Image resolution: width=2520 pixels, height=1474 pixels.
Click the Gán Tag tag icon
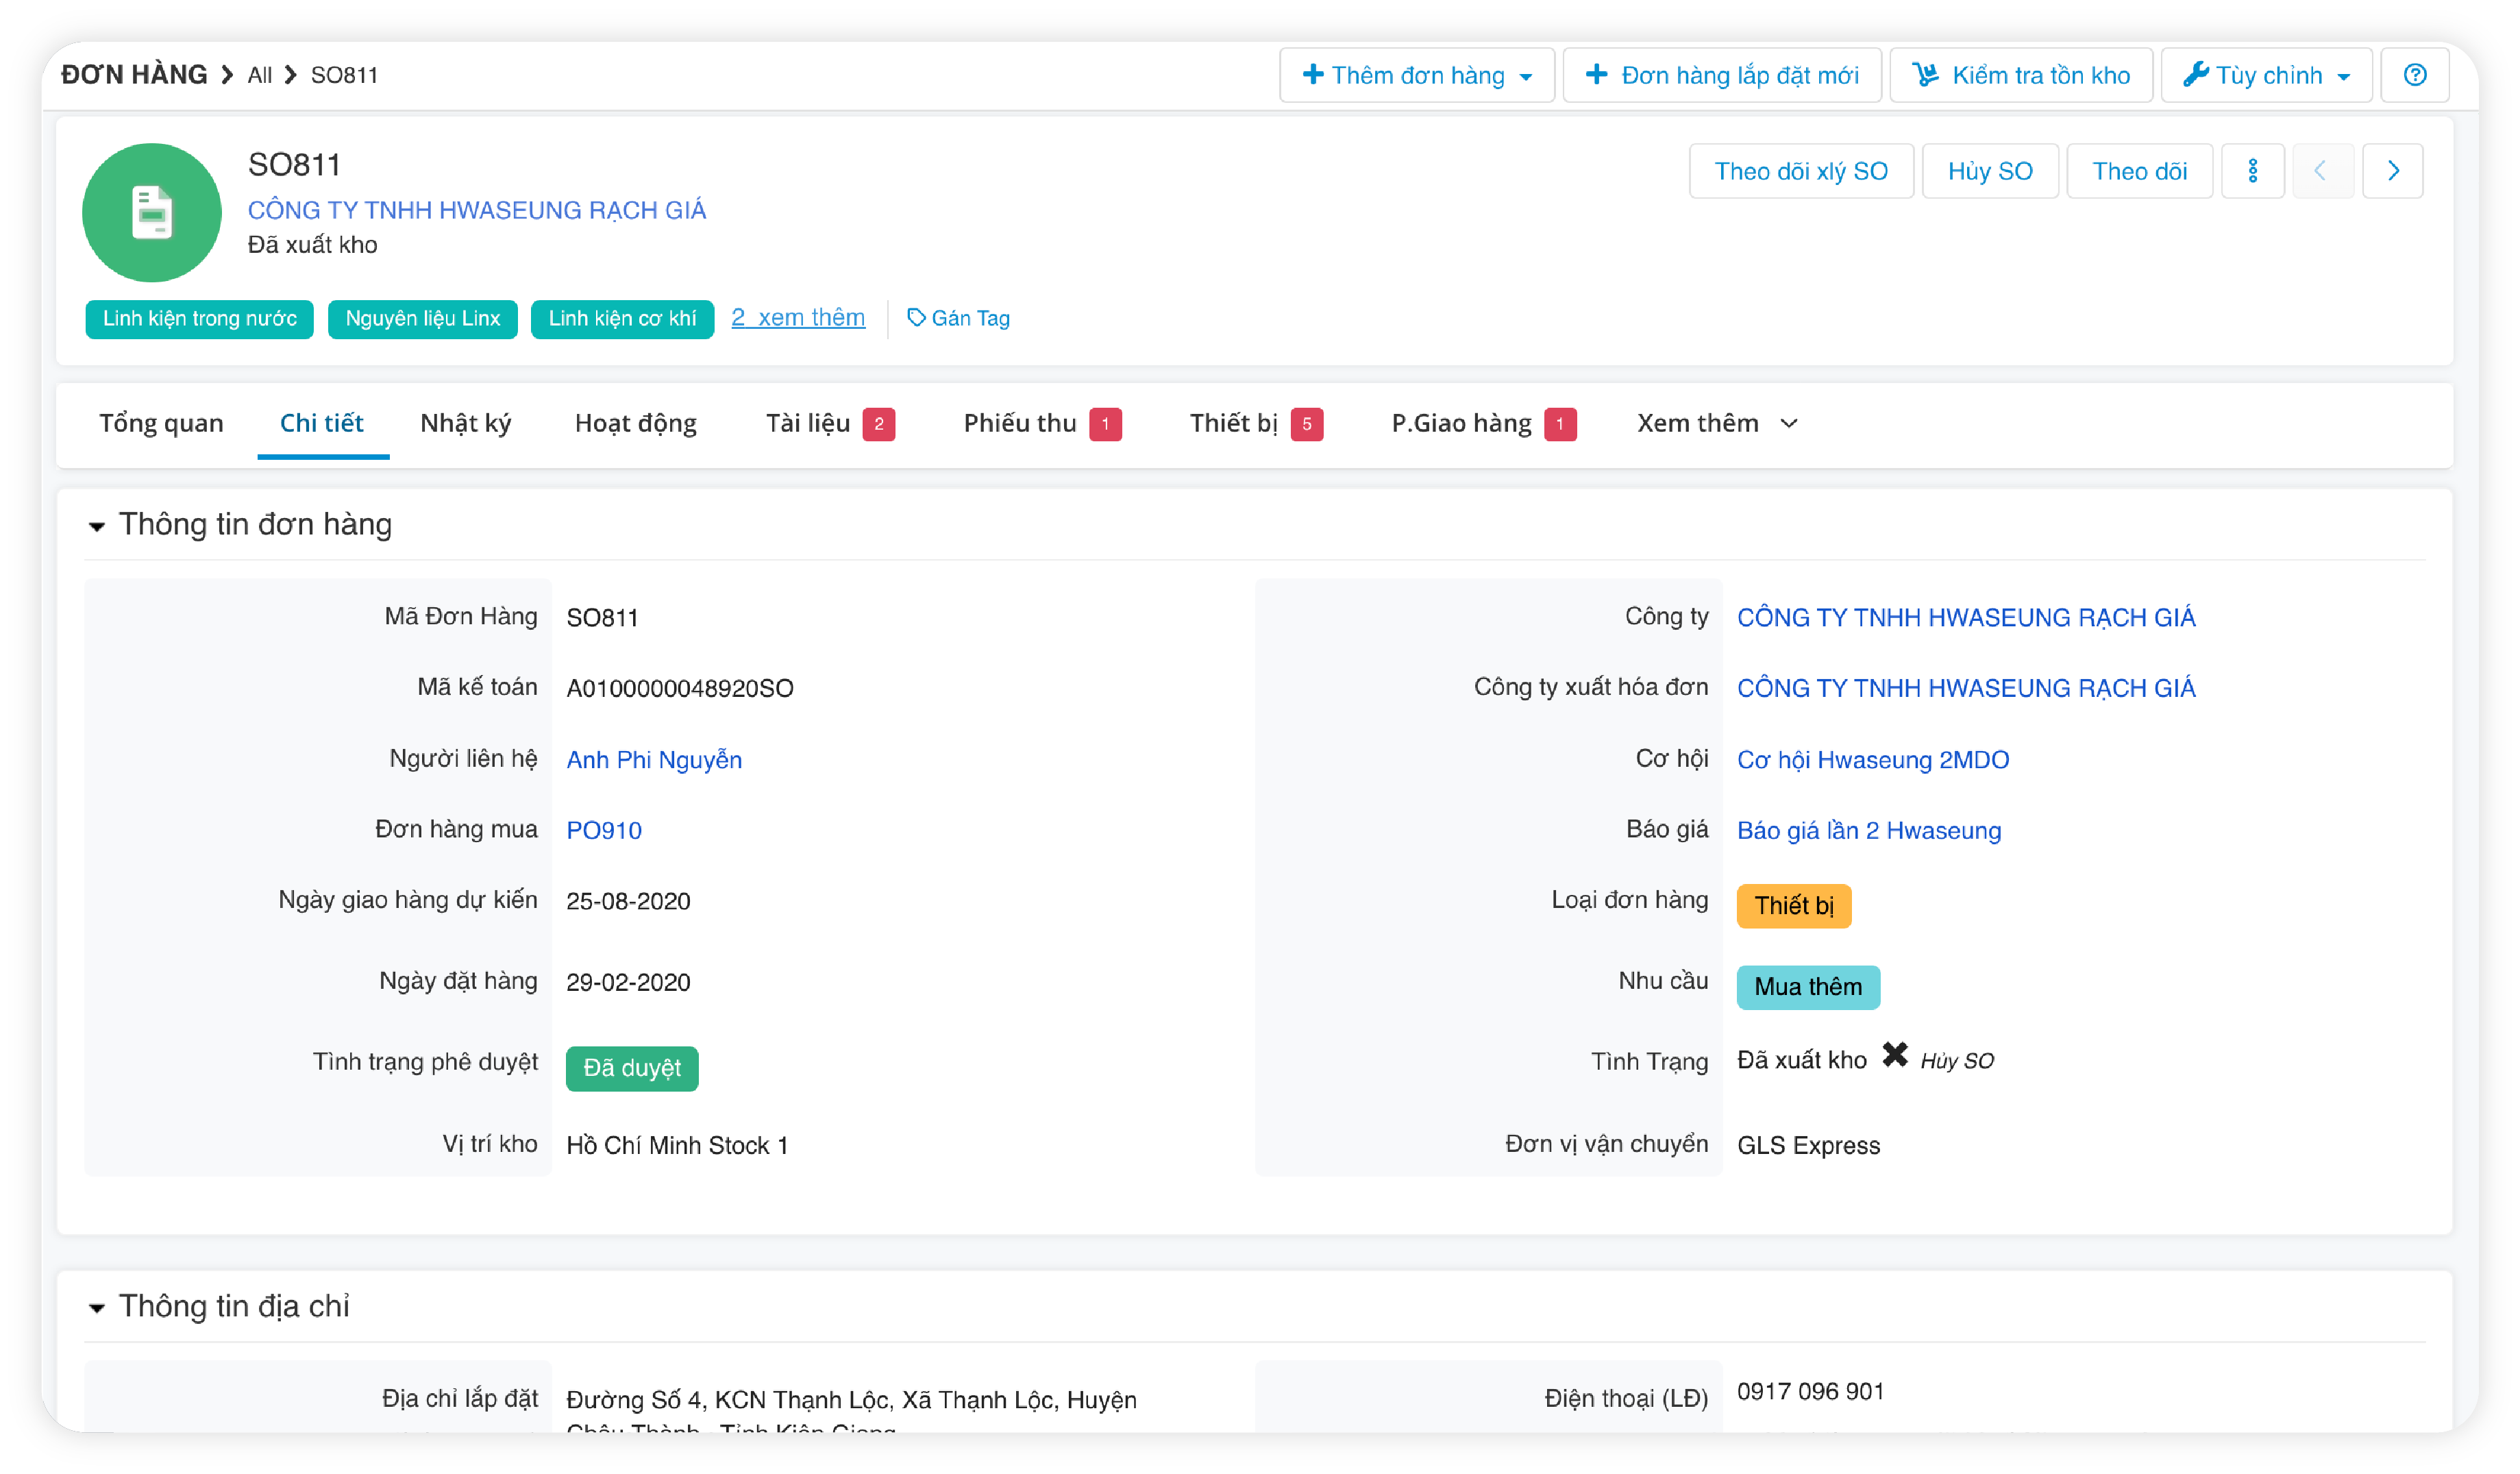pos(915,317)
